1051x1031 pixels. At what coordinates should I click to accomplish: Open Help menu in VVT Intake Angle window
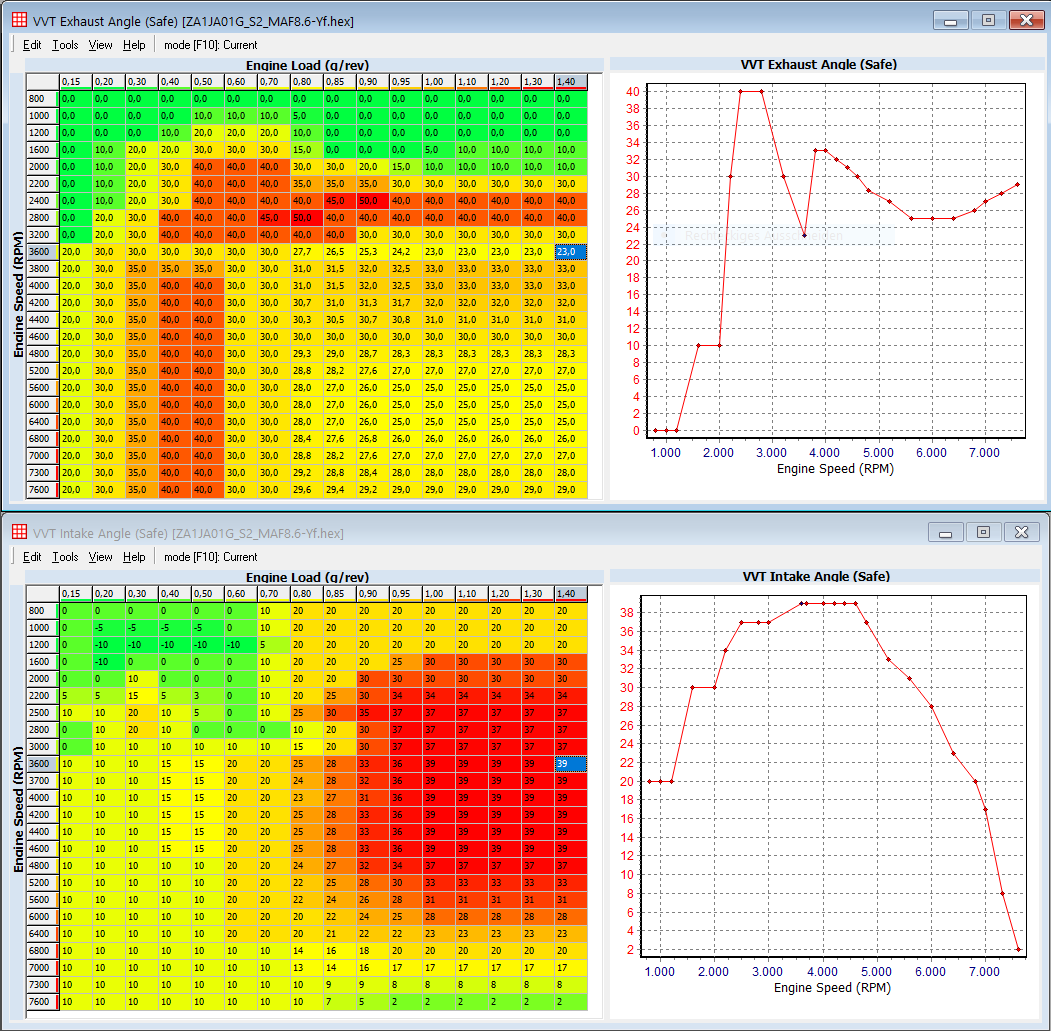(134, 557)
